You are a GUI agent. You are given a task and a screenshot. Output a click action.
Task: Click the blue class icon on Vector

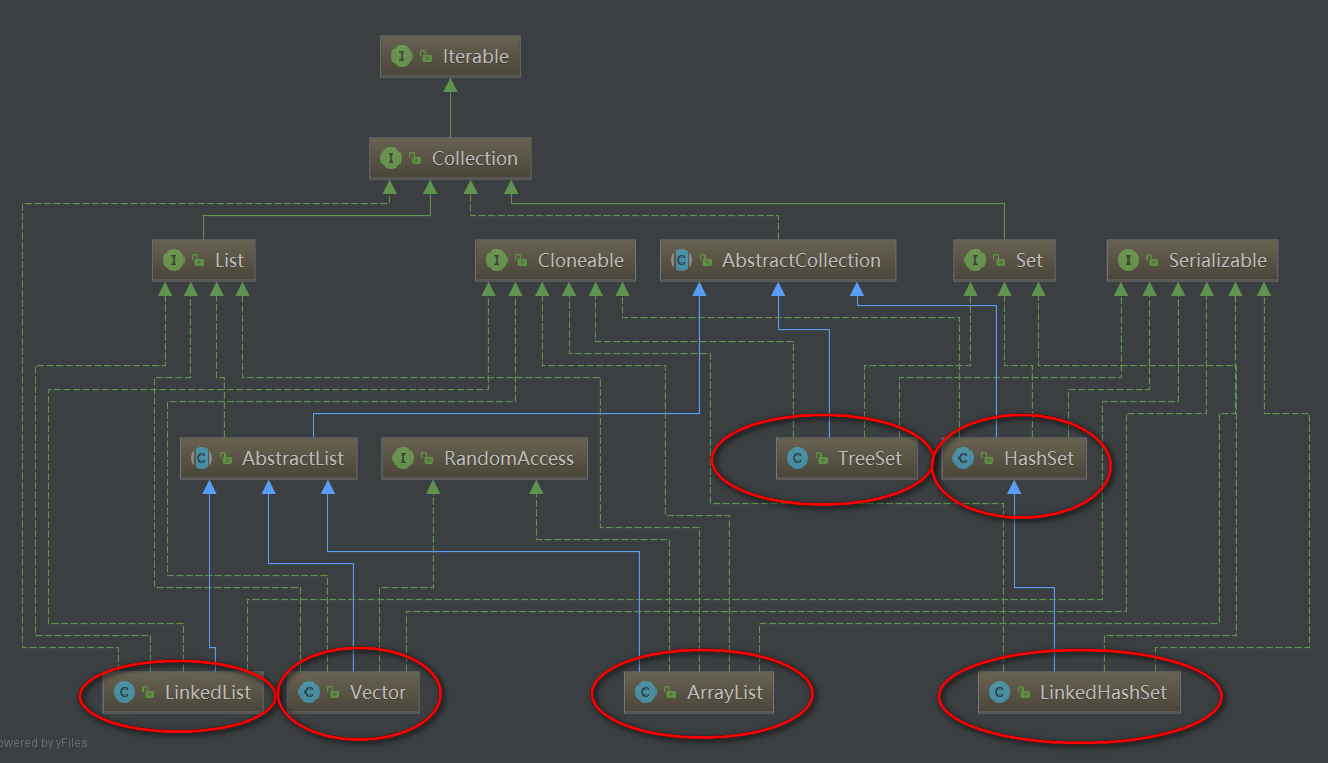pos(309,692)
